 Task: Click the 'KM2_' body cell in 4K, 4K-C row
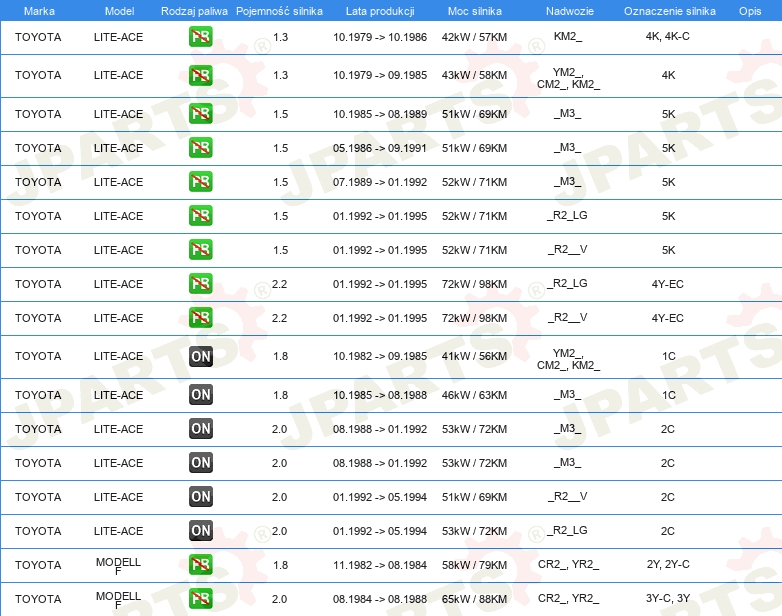coord(568,36)
